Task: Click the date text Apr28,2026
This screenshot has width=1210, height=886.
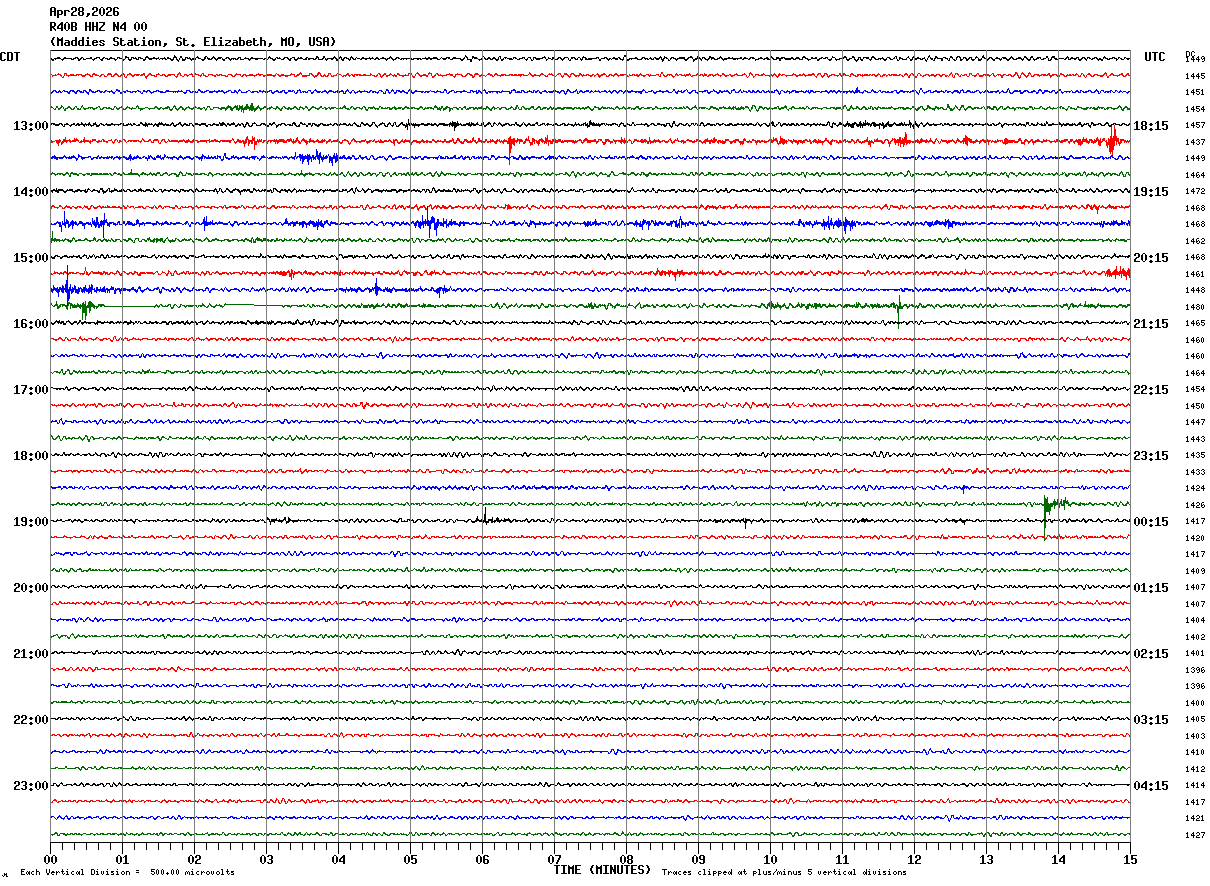Action: [x=84, y=12]
